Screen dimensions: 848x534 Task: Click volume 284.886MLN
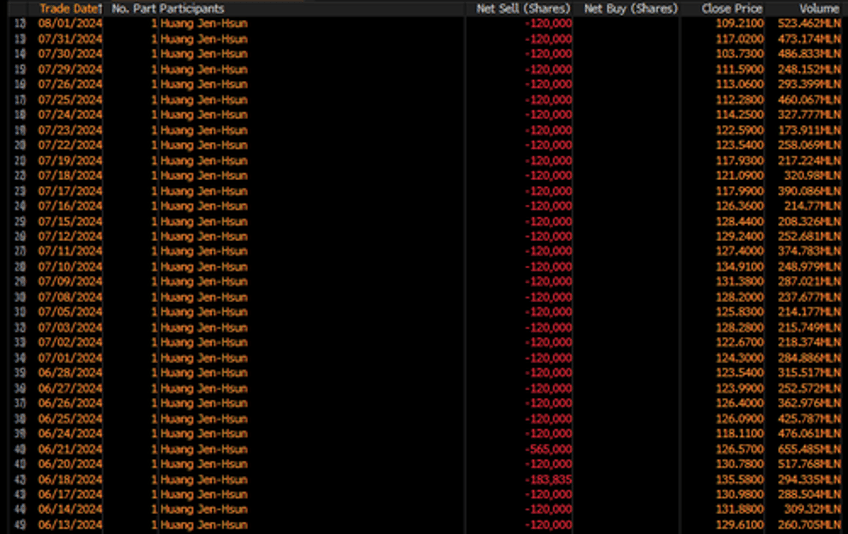[x=810, y=358]
